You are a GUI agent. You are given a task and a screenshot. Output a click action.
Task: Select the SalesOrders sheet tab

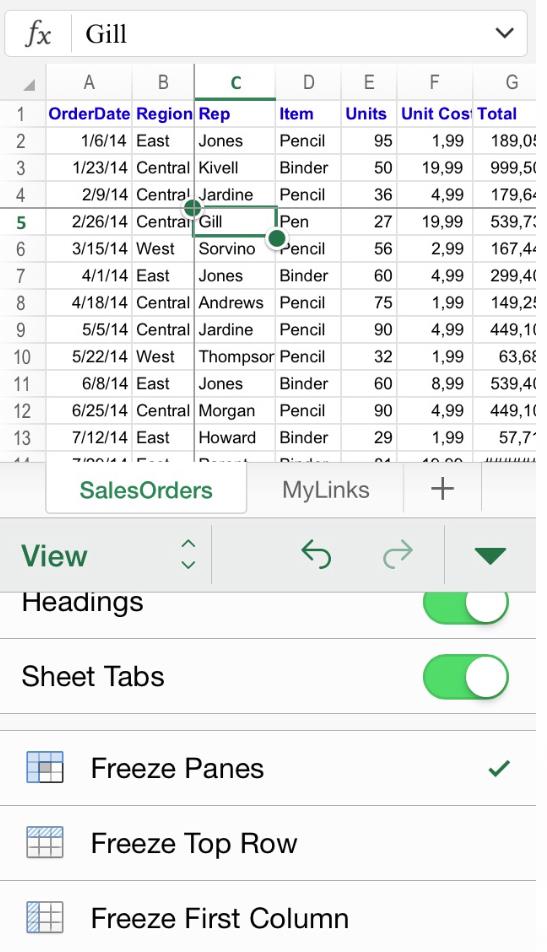(x=146, y=490)
